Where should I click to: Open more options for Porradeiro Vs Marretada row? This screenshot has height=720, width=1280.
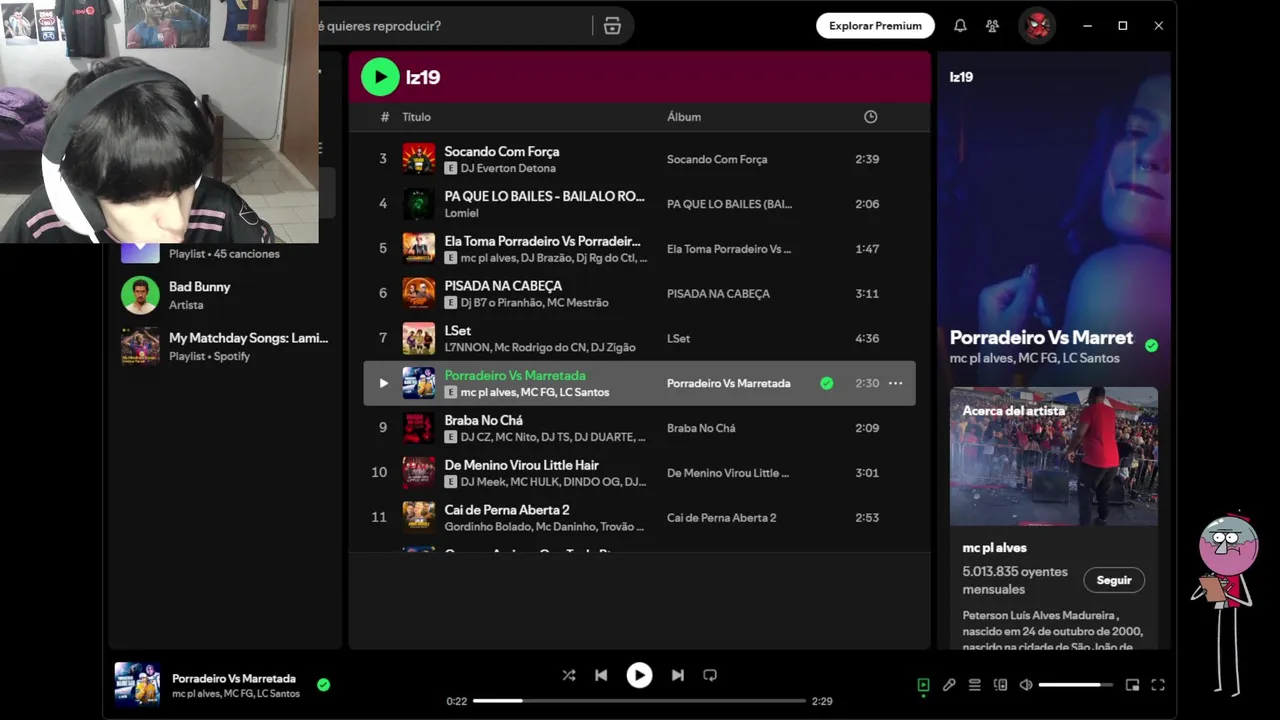pos(895,383)
